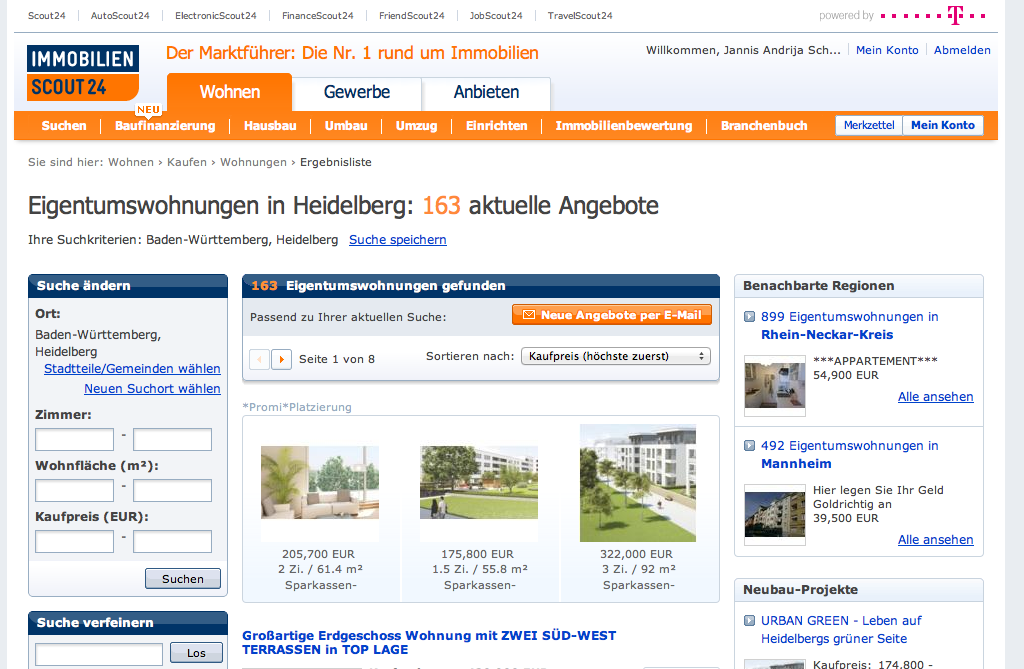The width and height of the screenshot is (1024, 669).
Task: Click Kaufen in the breadcrumb
Action: (187, 162)
